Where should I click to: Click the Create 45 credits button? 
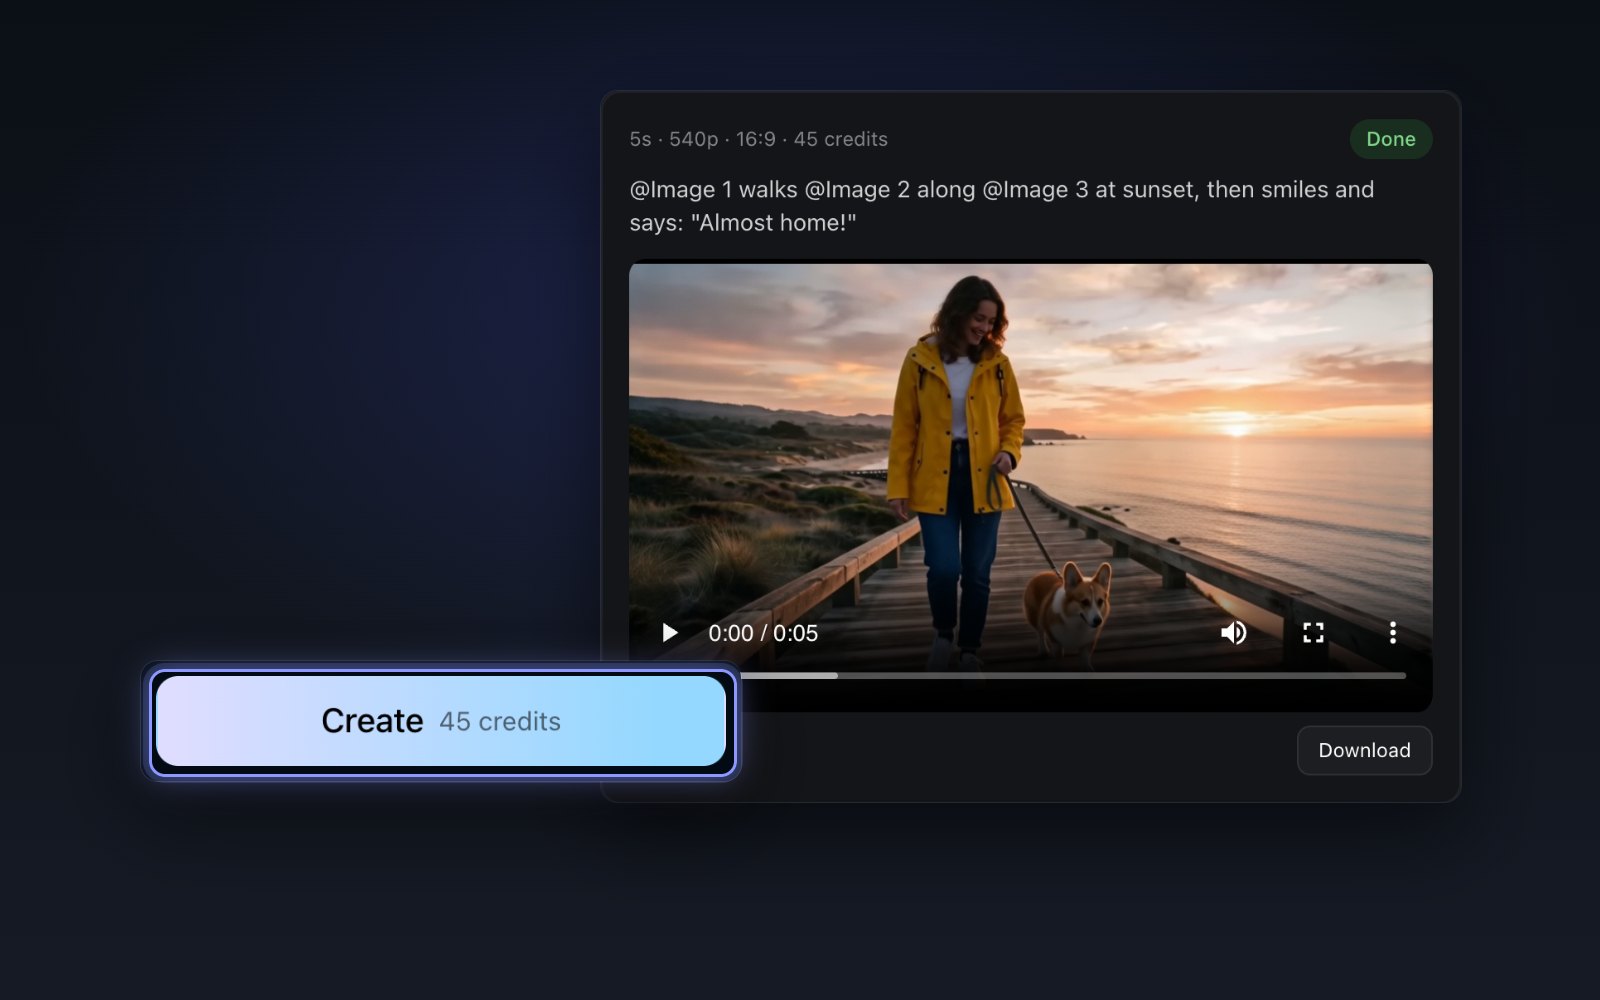click(441, 721)
